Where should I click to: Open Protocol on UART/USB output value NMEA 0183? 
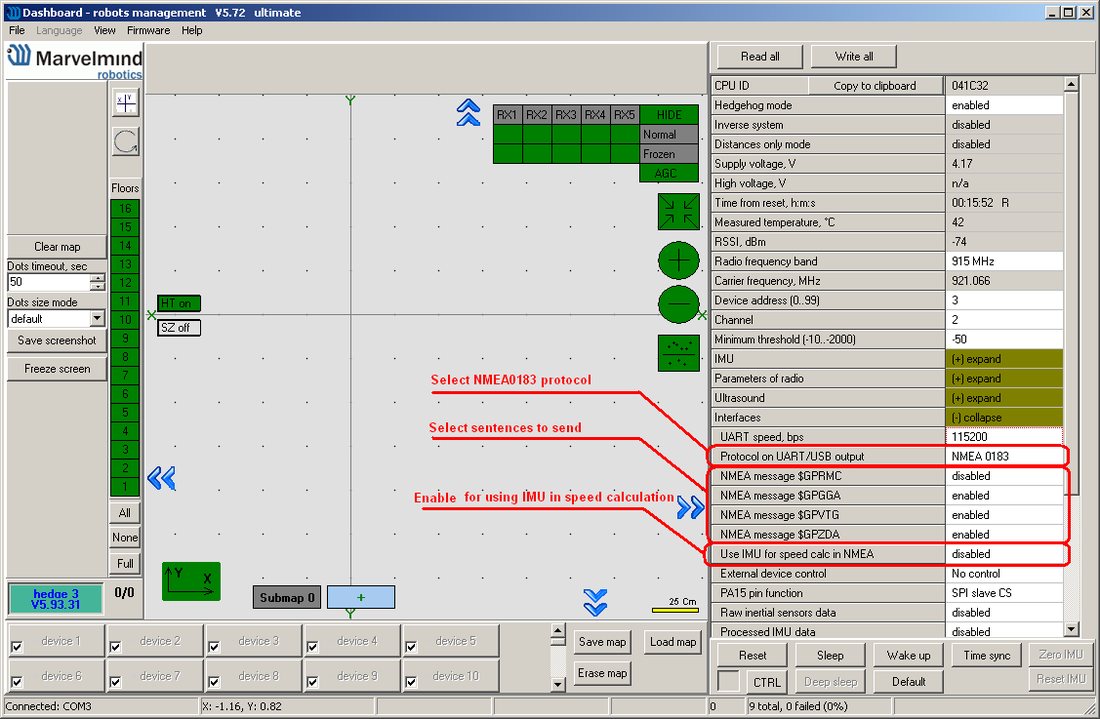coord(1004,457)
